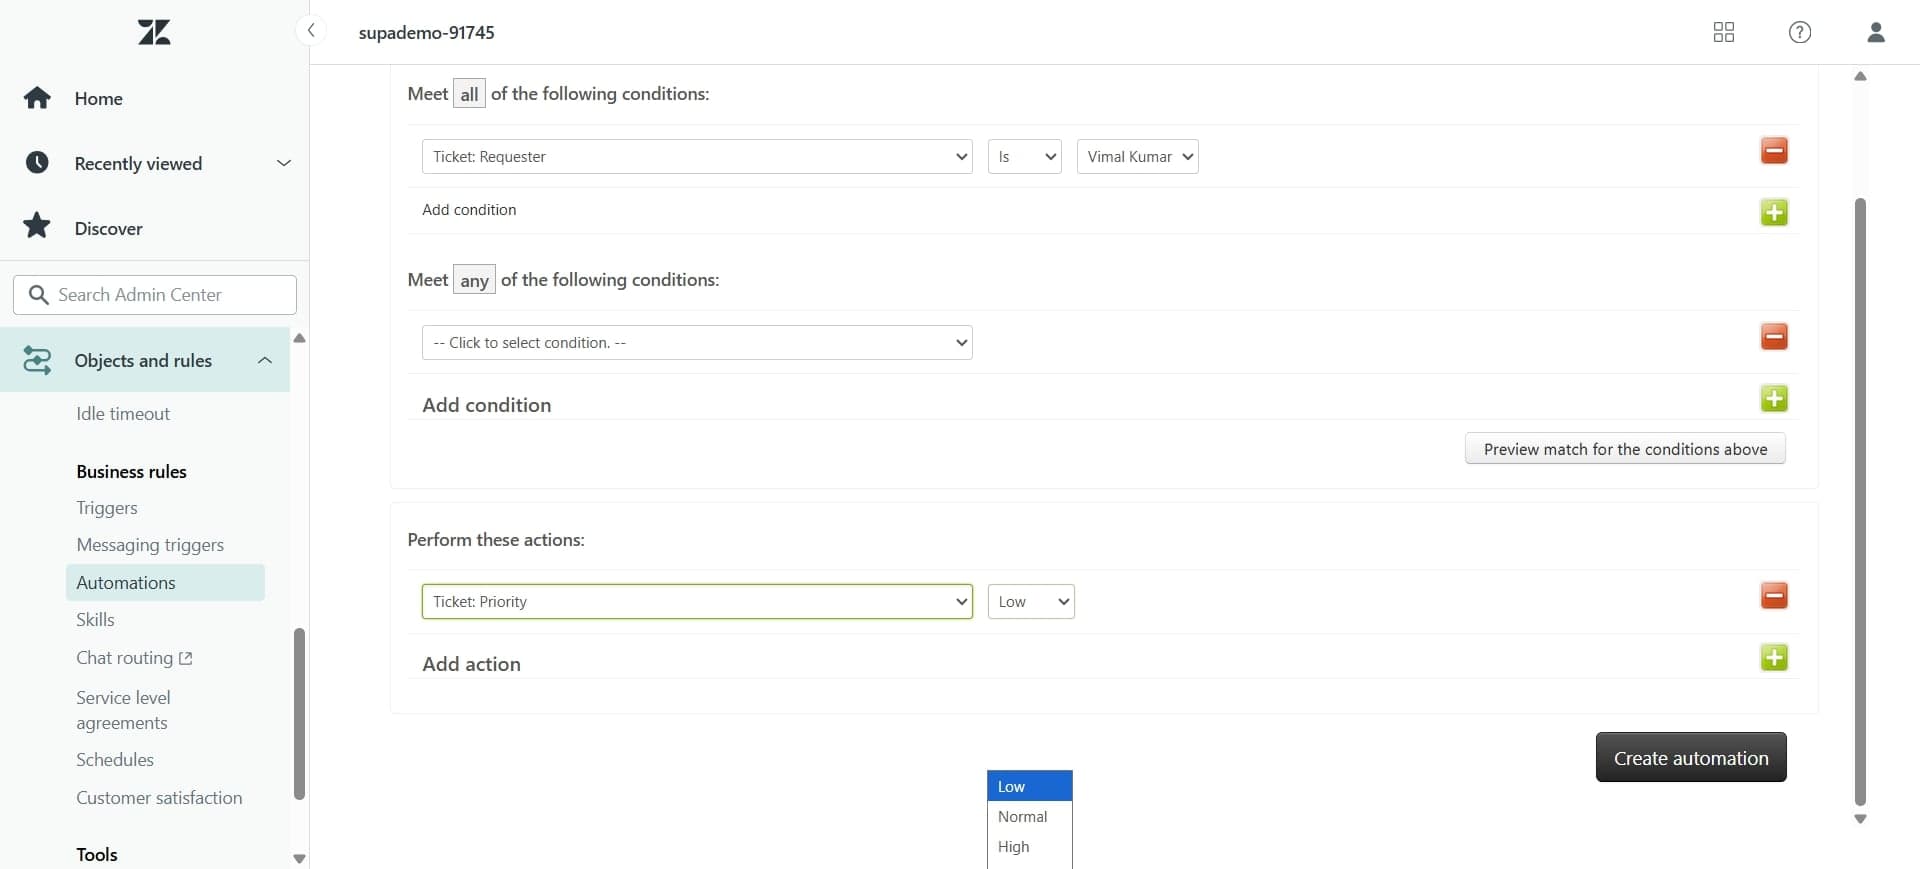Click the Recently viewed clock icon

point(37,163)
